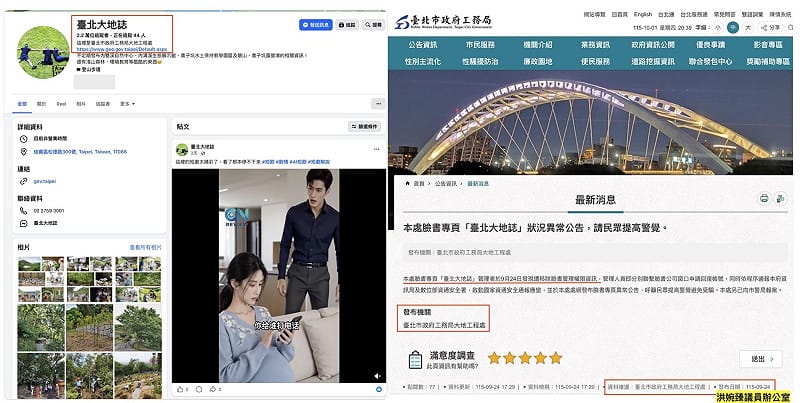
Task: Switch to the 關於 tab
Action: pyautogui.click(x=41, y=104)
